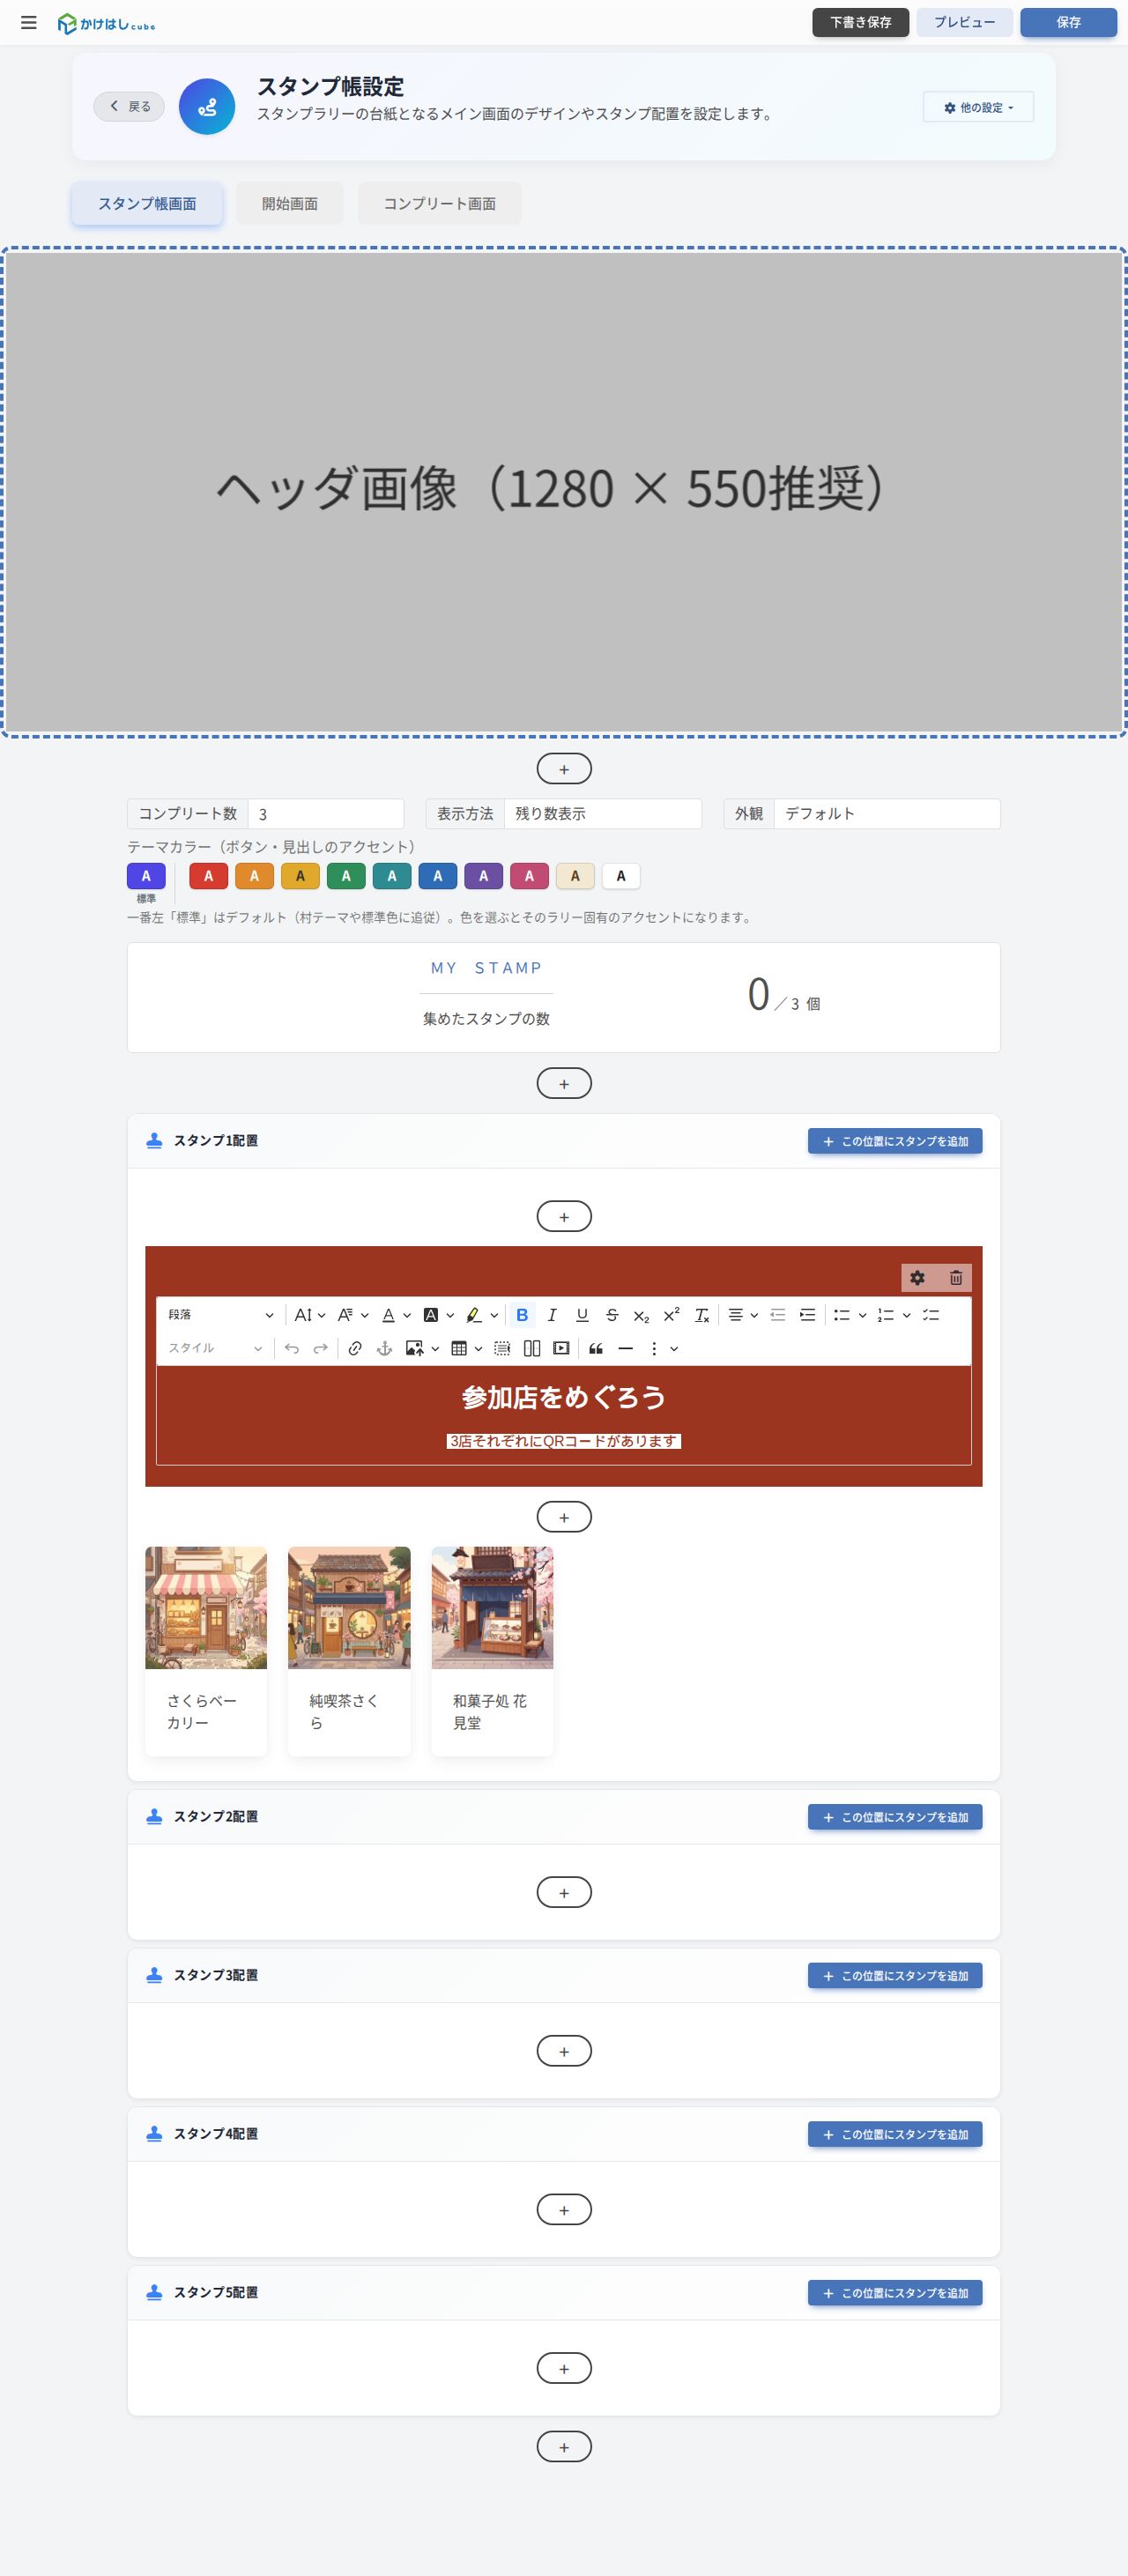Insert media with the video embed icon
The height and width of the screenshot is (2576, 1128).
561,1348
